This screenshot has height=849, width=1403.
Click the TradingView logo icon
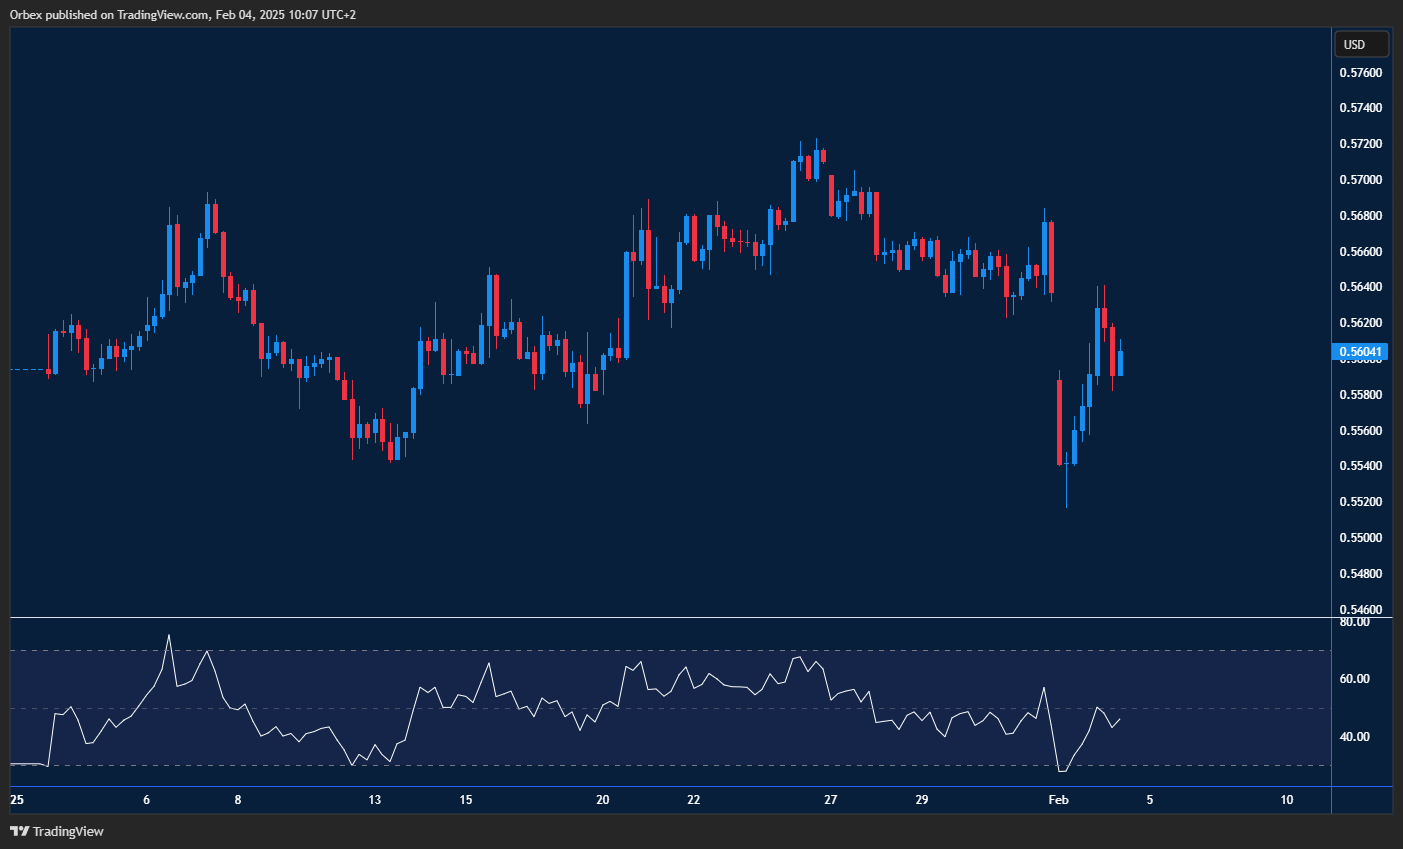pos(18,831)
